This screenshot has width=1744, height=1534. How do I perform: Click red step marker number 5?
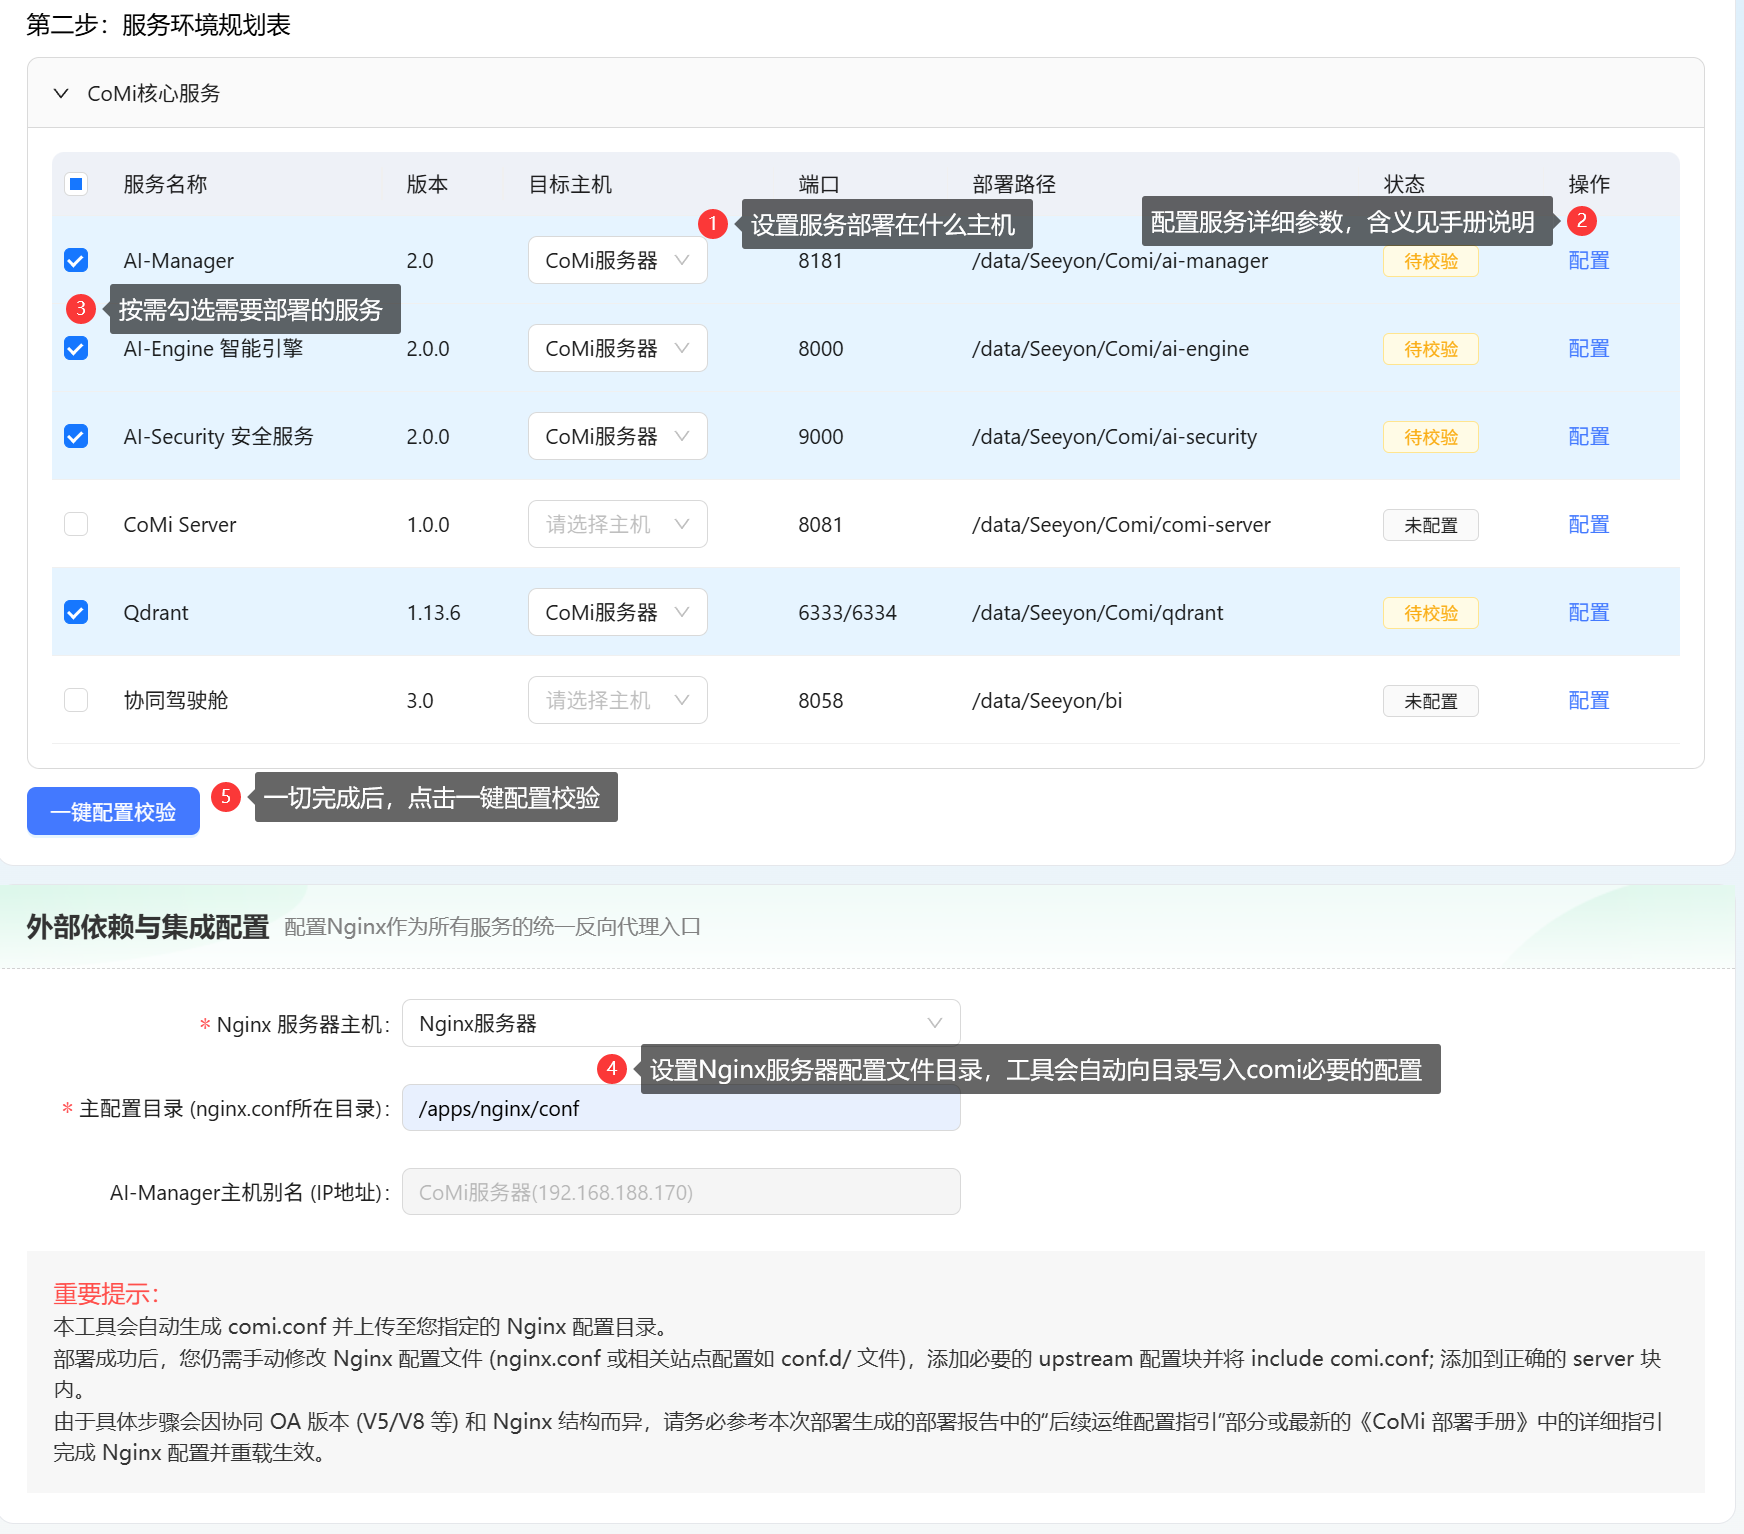(x=226, y=797)
